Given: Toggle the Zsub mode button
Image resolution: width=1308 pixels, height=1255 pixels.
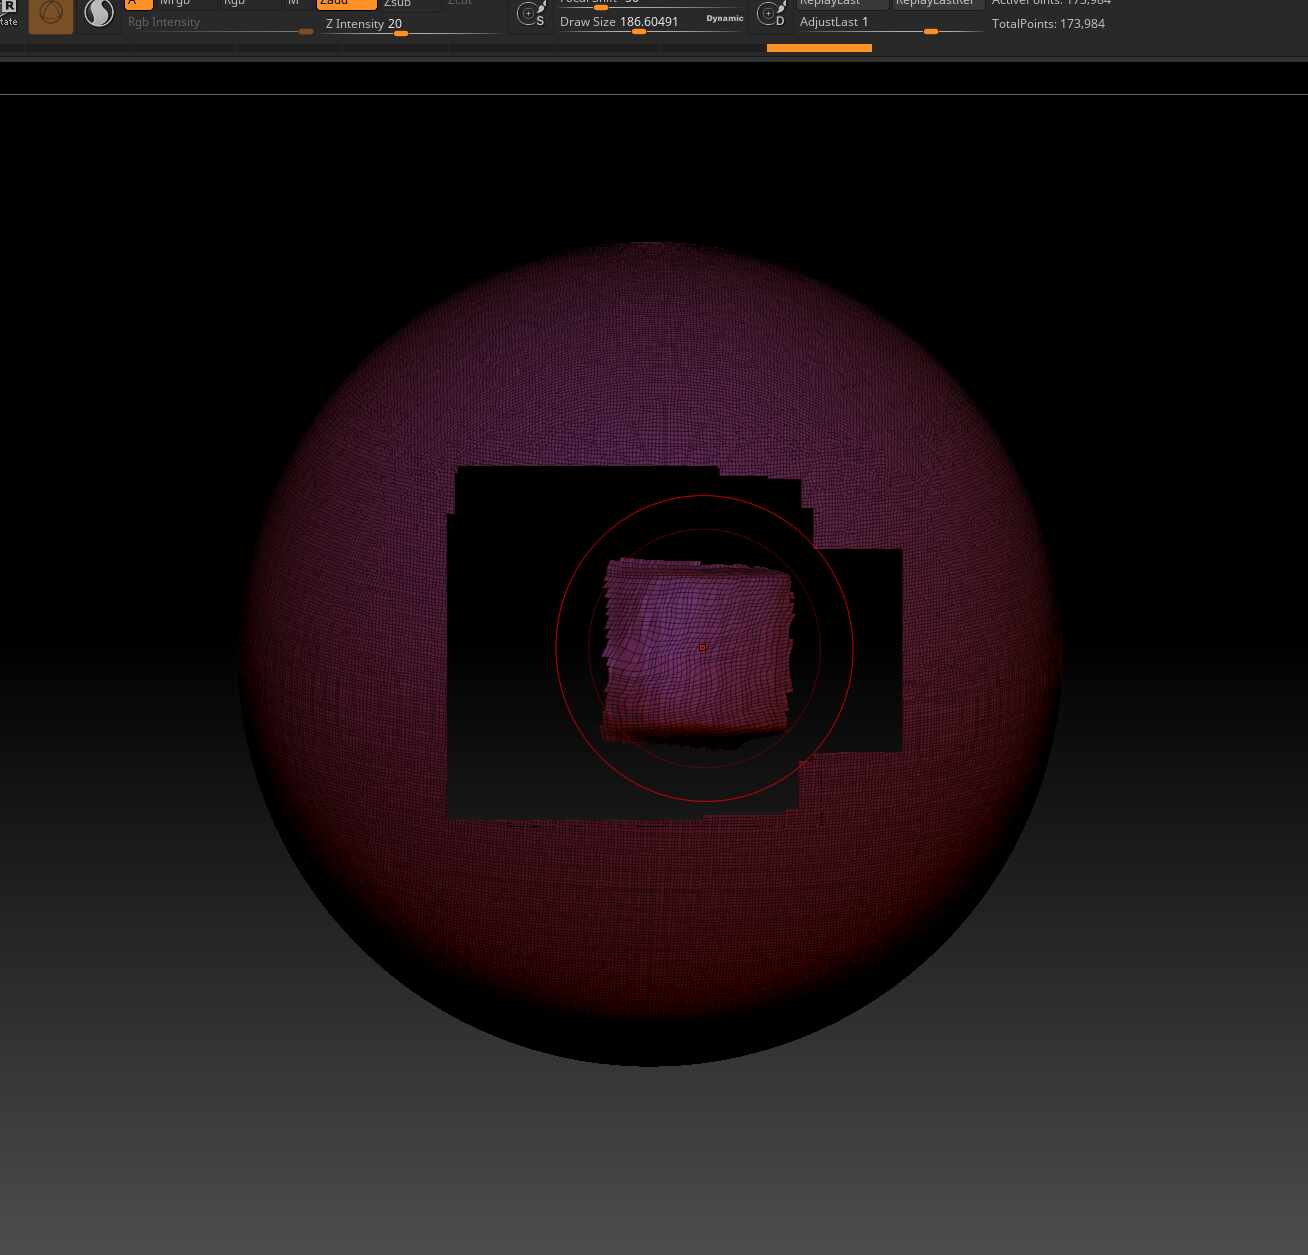Looking at the screenshot, I should pos(409,4).
